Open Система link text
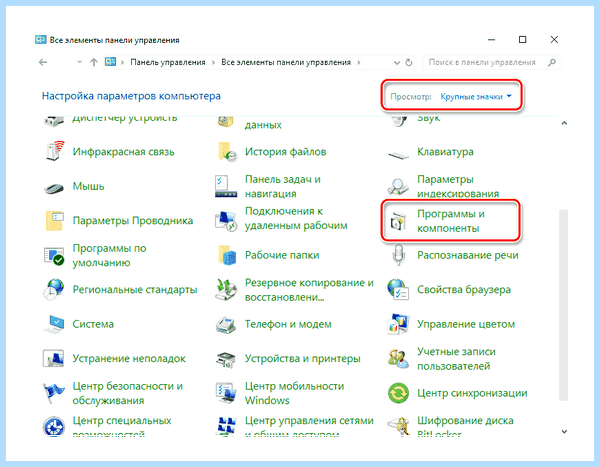 coord(93,324)
